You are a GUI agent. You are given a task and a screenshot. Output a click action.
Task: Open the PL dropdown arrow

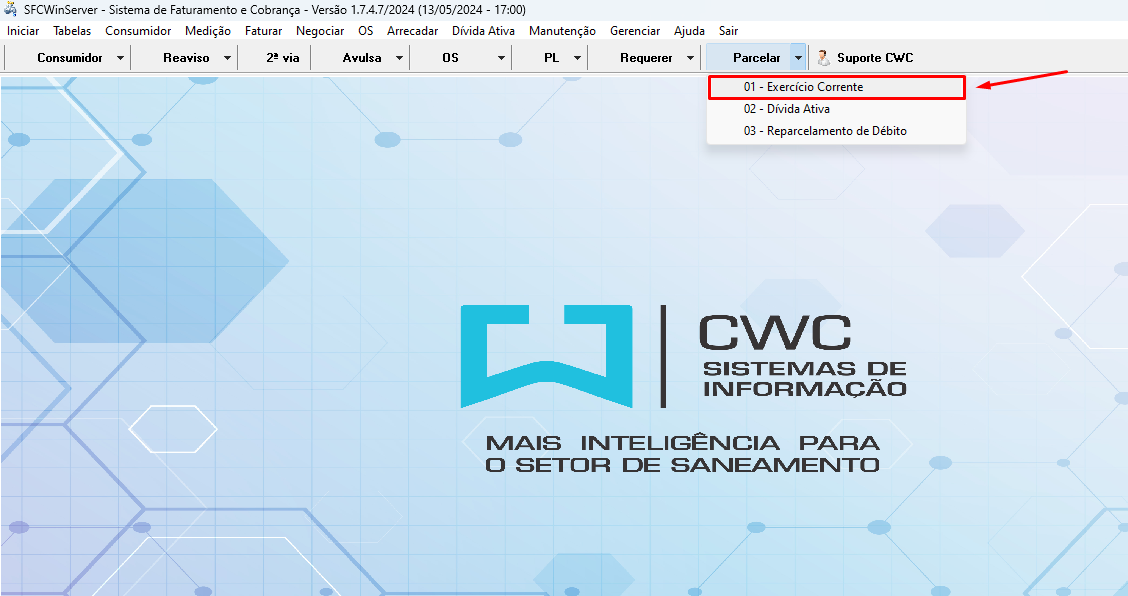[577, 58]
